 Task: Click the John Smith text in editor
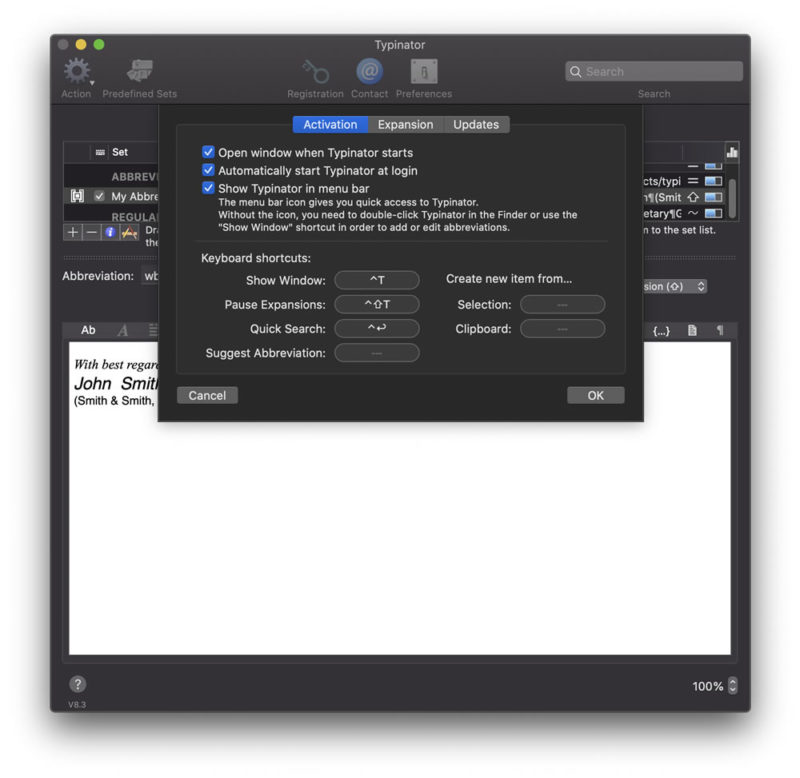(x=117, y=383)
